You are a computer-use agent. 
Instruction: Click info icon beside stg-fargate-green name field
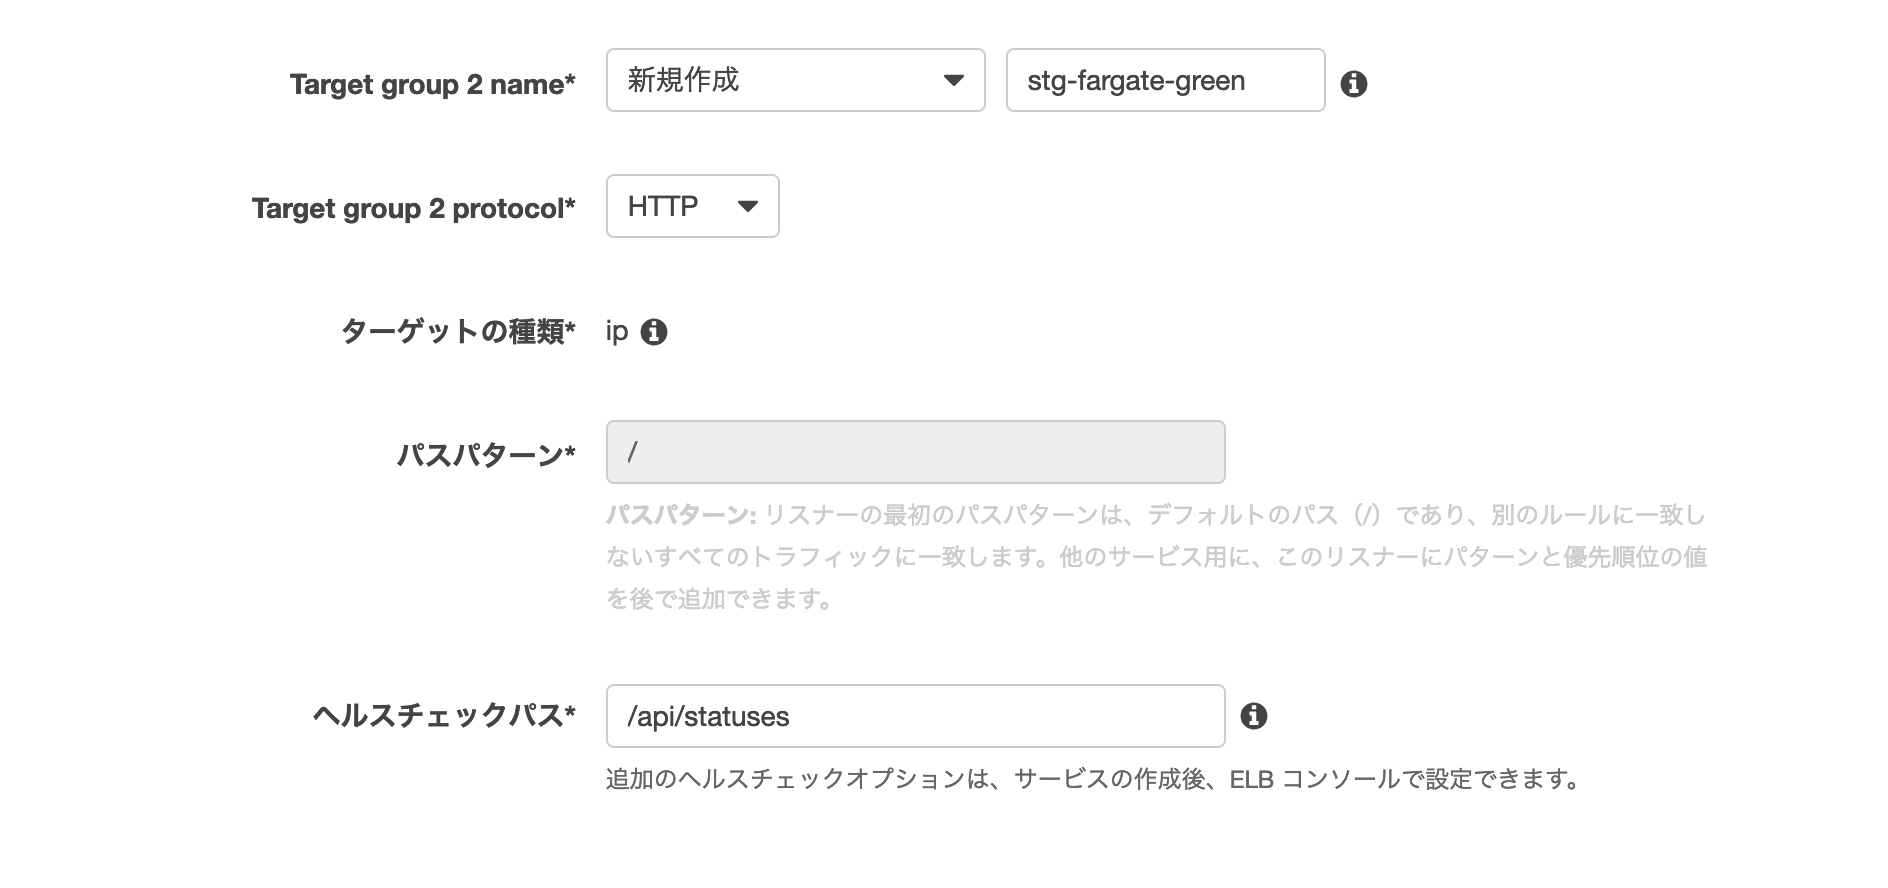[x=1353, y=84]
